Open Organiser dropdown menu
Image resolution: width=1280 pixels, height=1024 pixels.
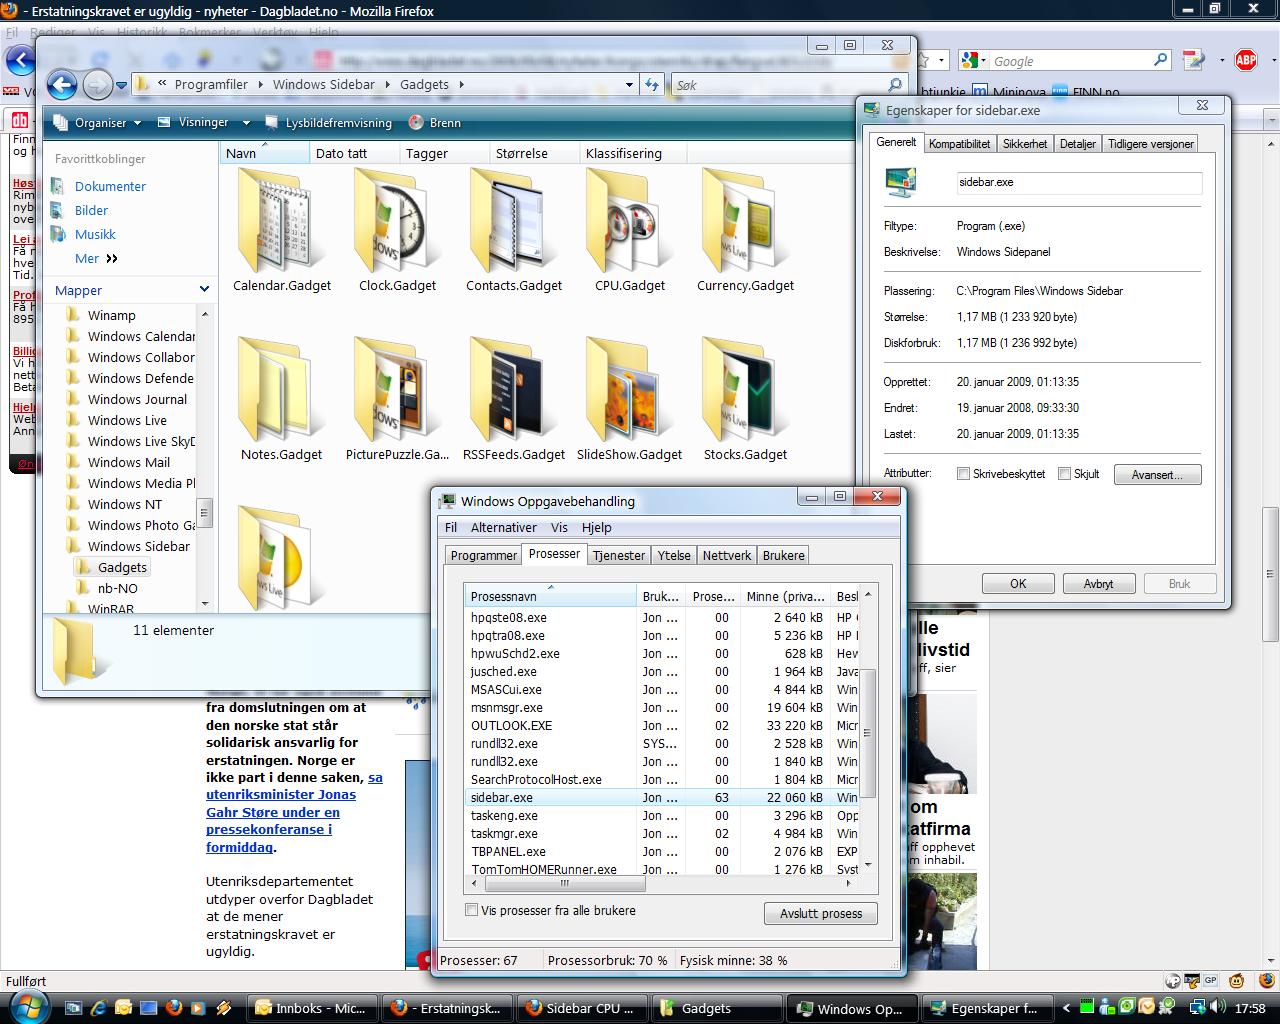(96, 123)
